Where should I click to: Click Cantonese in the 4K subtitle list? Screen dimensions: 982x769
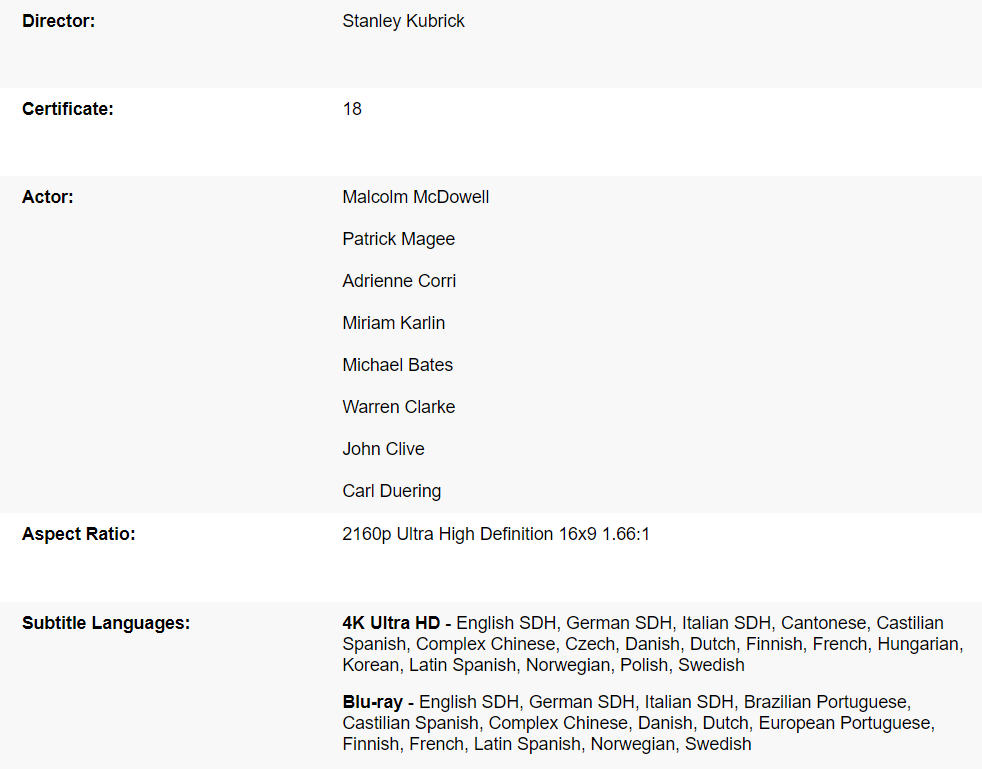pyautogui.click(x=823, y=623)
